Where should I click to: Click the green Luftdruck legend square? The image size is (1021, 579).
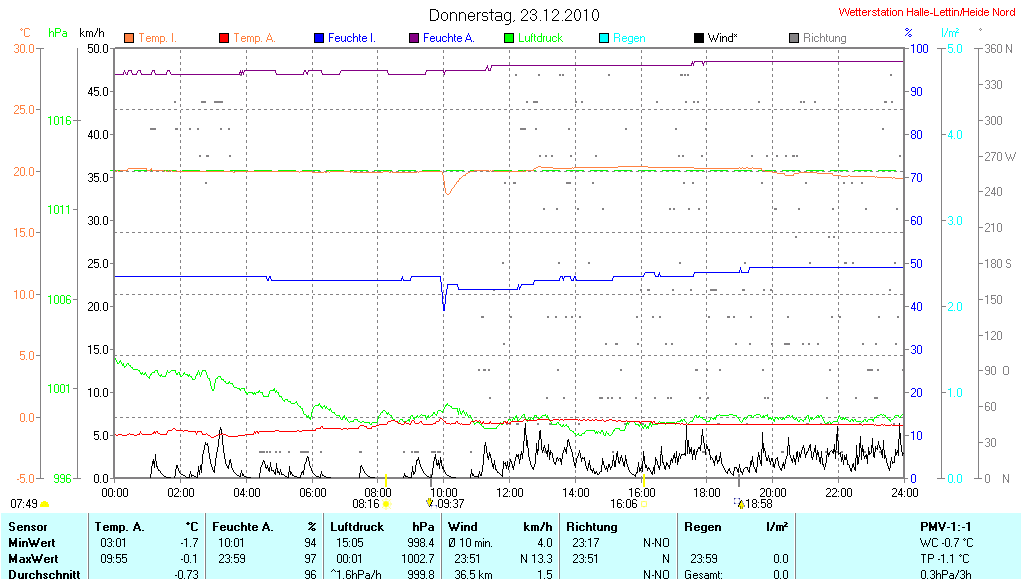coord(509,38)
